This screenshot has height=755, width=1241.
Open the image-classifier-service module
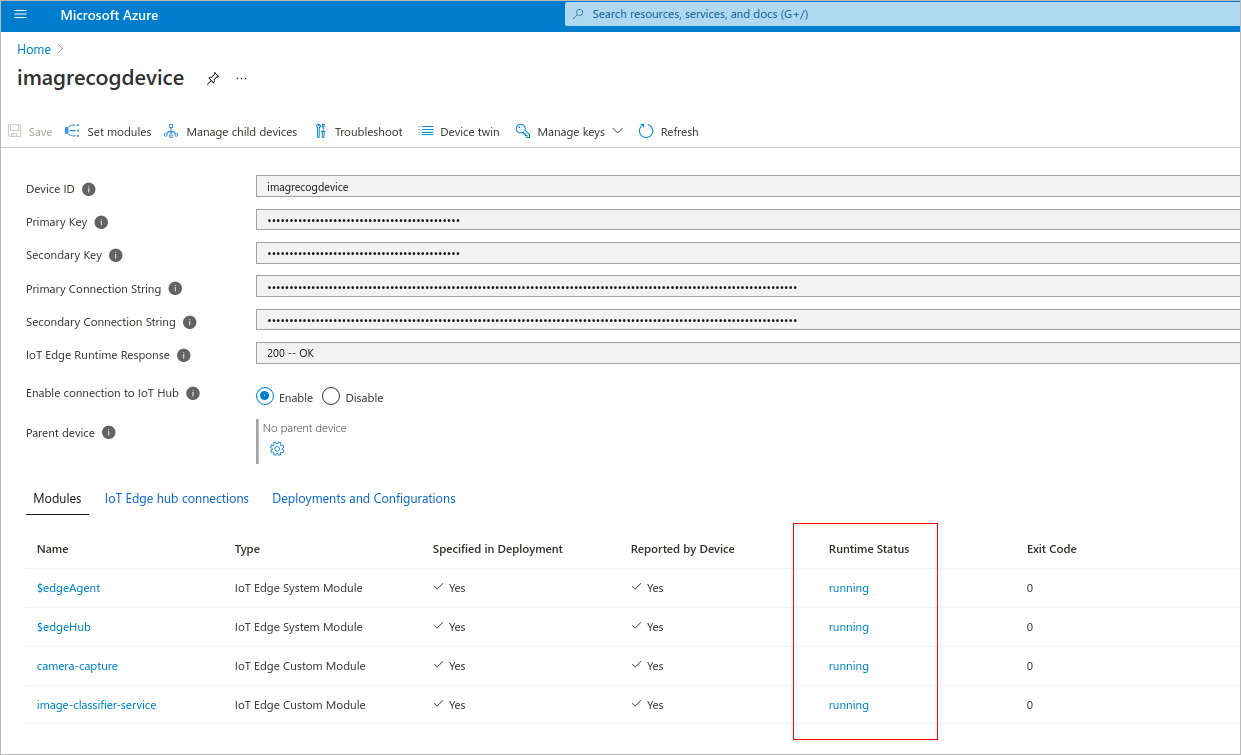click(96, 705)
